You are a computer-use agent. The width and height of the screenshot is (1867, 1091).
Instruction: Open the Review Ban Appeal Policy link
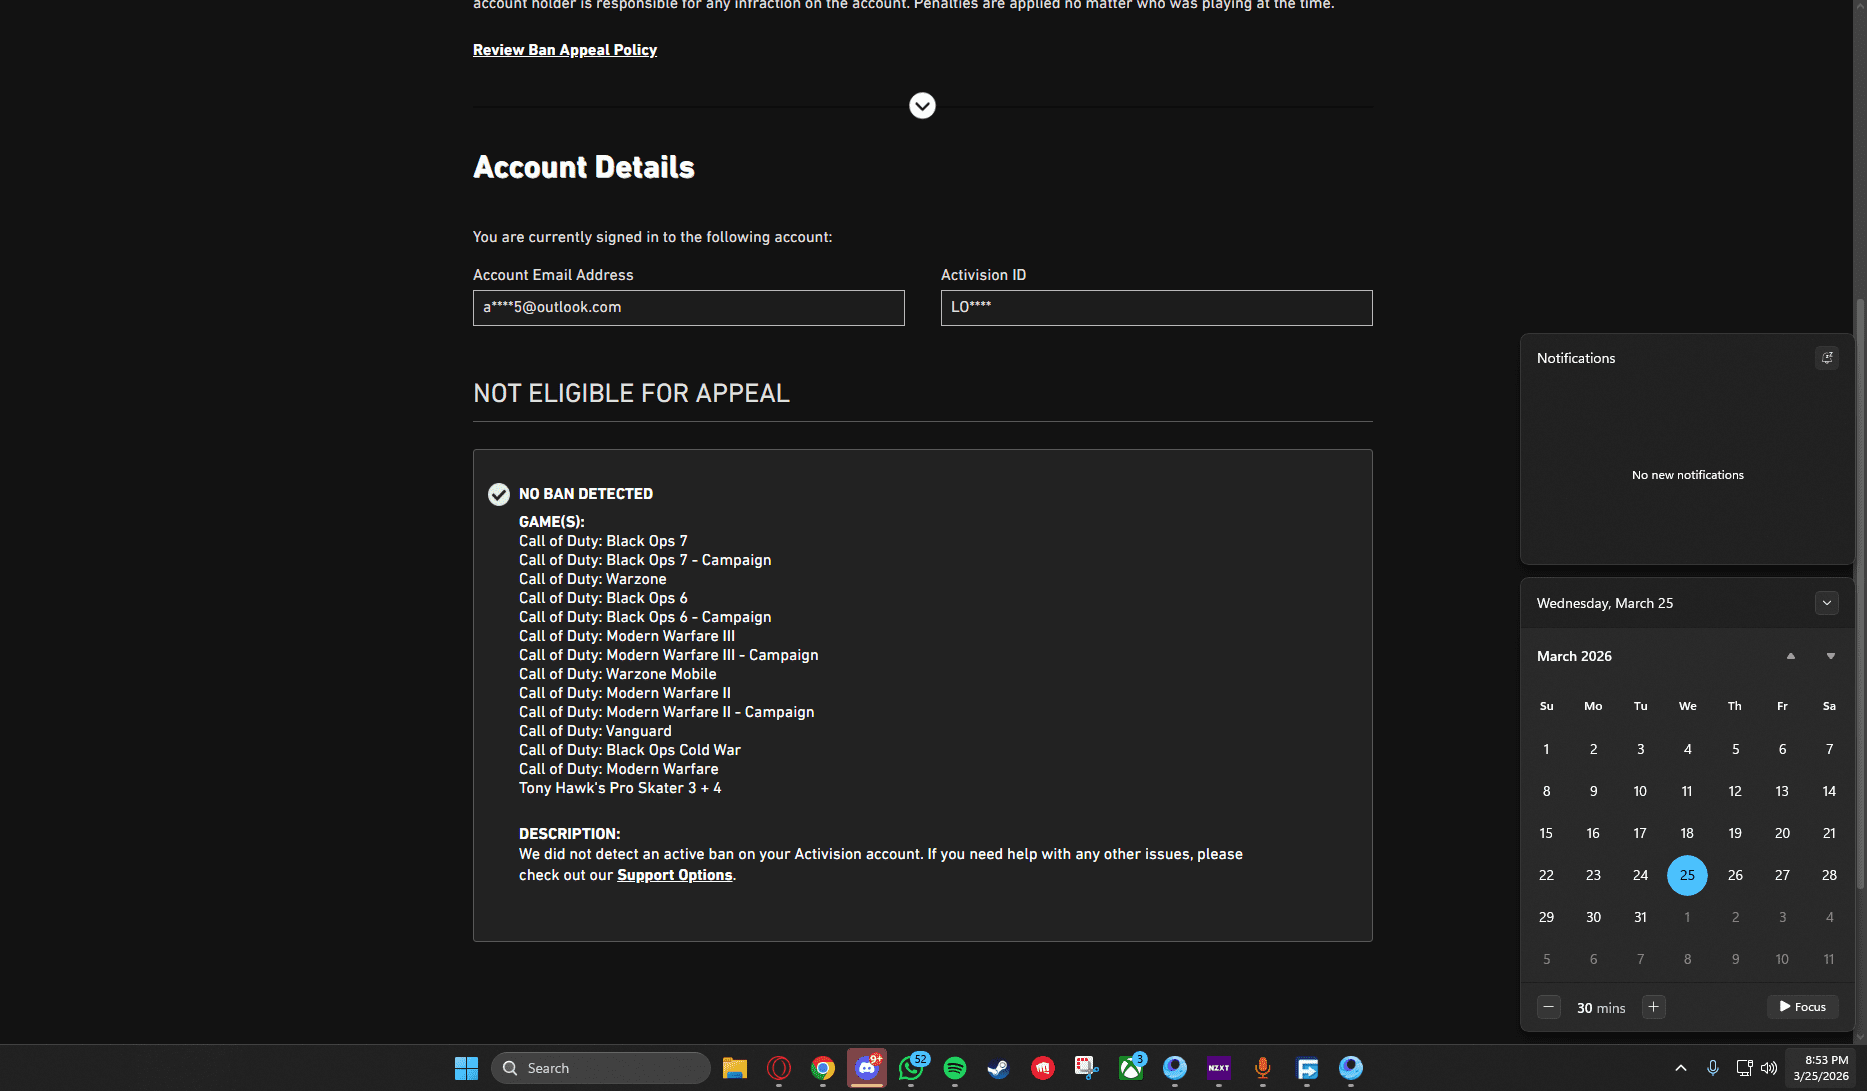tap(565, 50)
